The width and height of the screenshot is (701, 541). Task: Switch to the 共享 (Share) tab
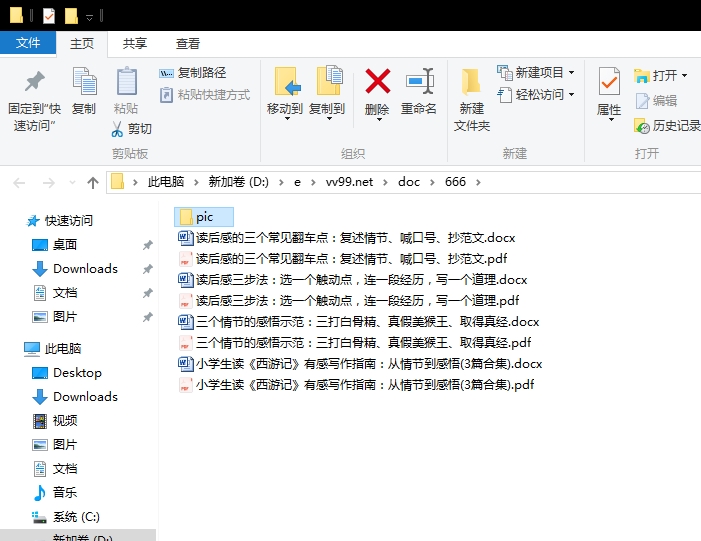[135, 44]
